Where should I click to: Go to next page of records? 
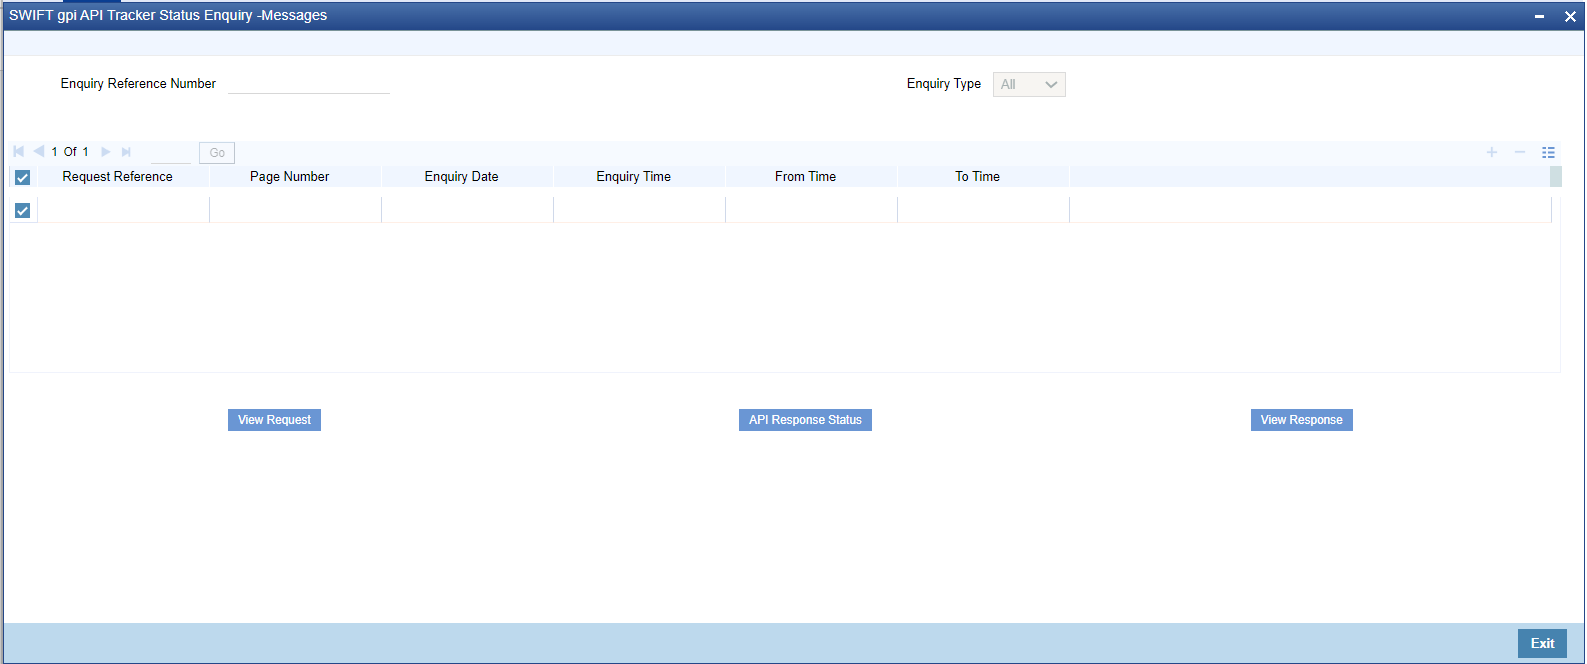[106, 152]
